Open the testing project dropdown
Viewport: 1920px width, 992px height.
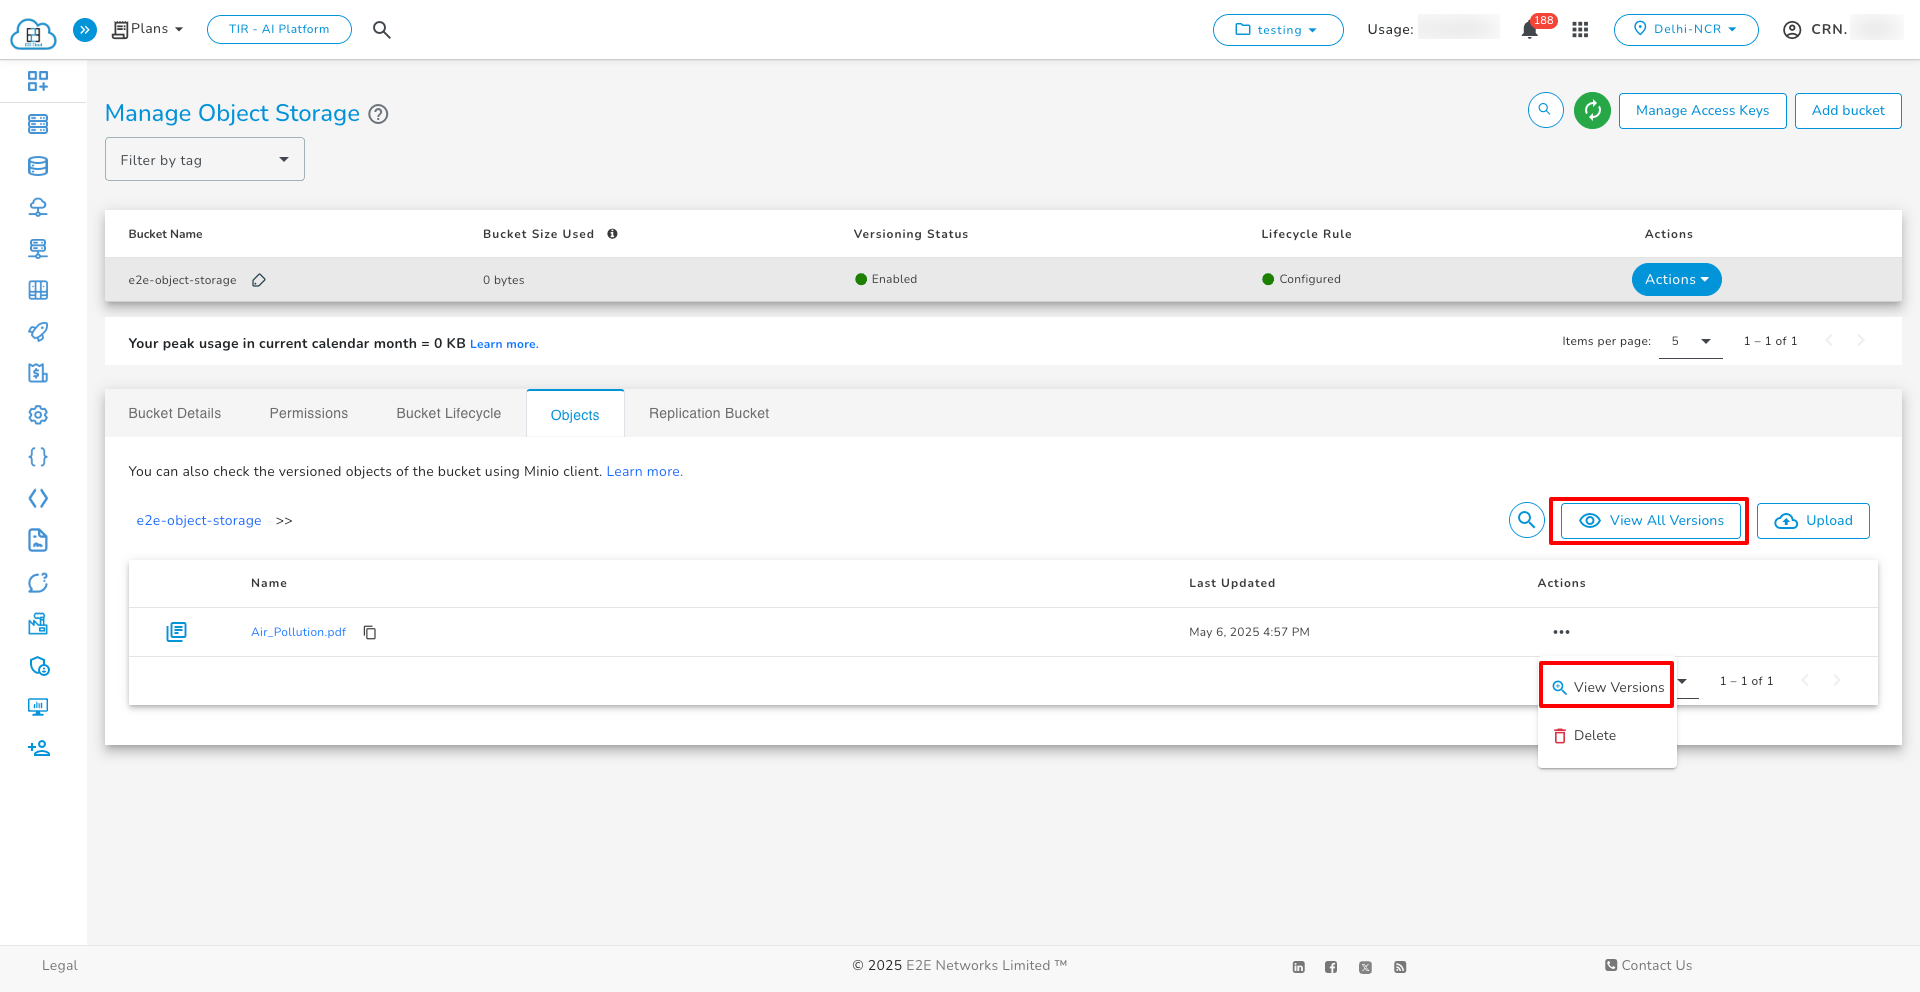click(x=1277, y=30)
